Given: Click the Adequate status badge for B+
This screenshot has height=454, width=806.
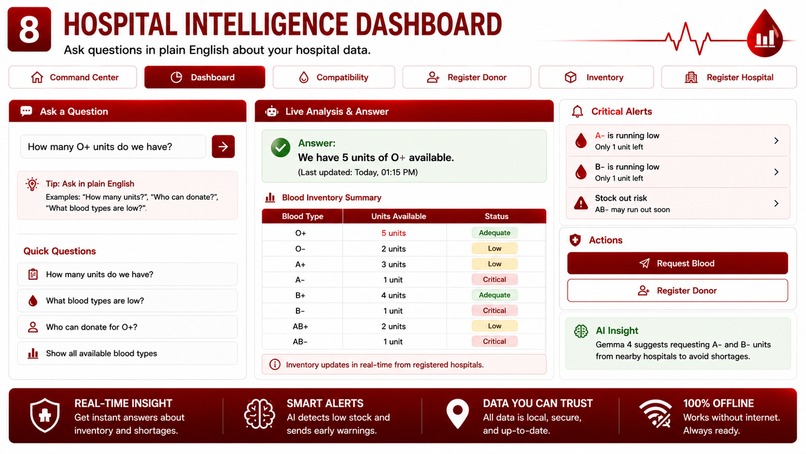Looking at the screenshot, I should click(494, 295).
